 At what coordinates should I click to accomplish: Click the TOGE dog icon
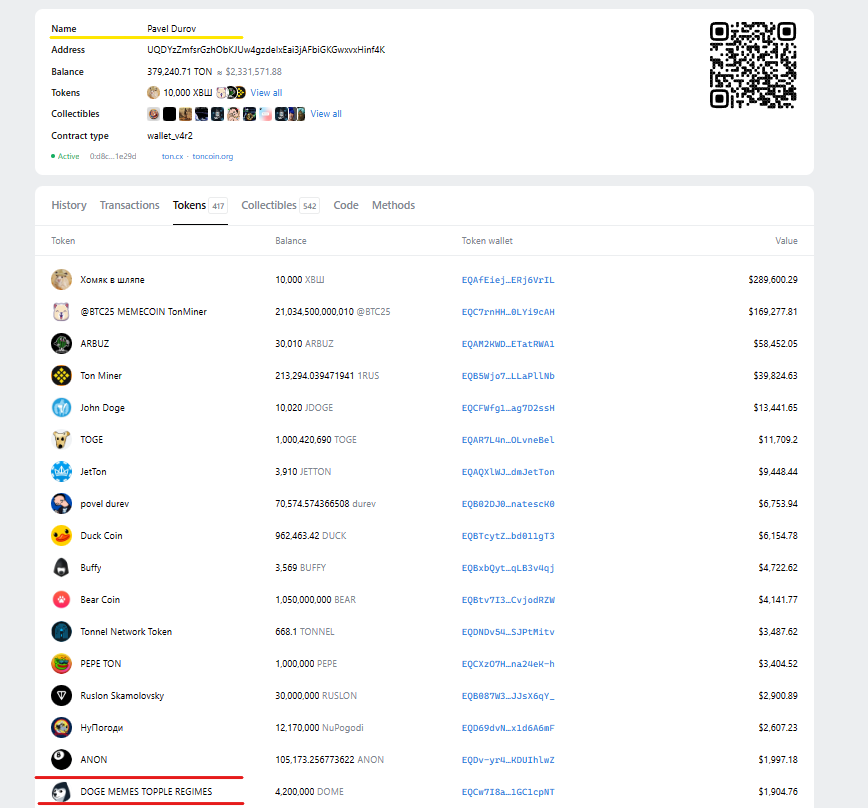click(x=61, y=439)
